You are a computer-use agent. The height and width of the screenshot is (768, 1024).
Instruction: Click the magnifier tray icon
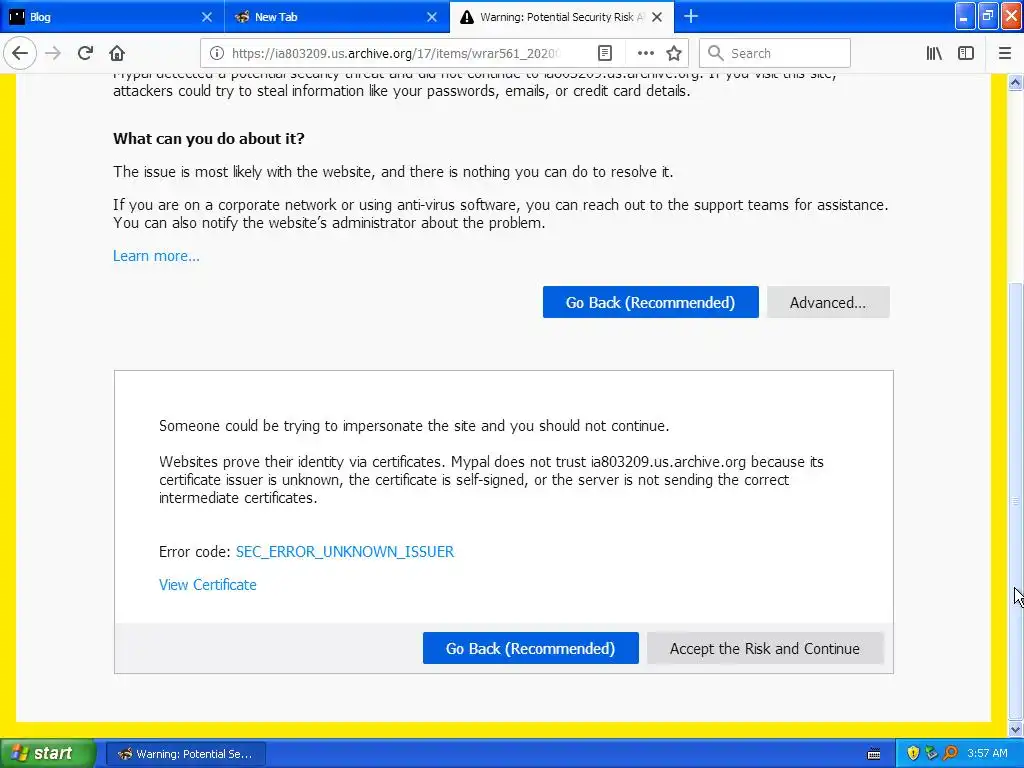950,754
